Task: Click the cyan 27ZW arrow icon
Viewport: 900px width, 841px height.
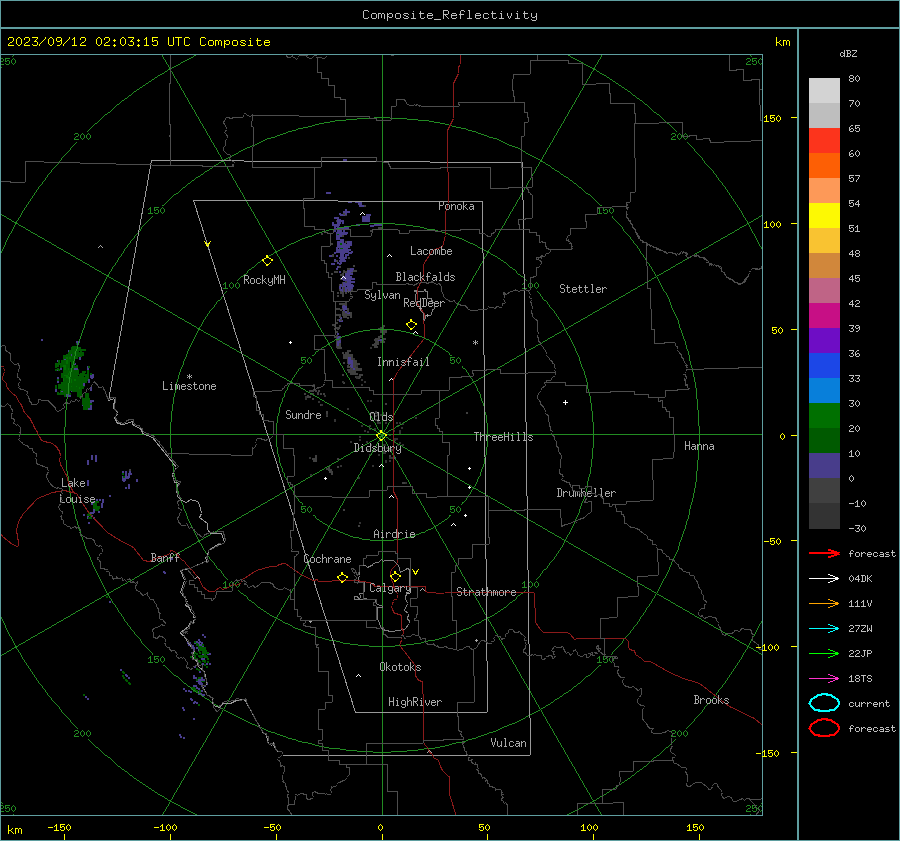Action: click(x=824, y=629)
